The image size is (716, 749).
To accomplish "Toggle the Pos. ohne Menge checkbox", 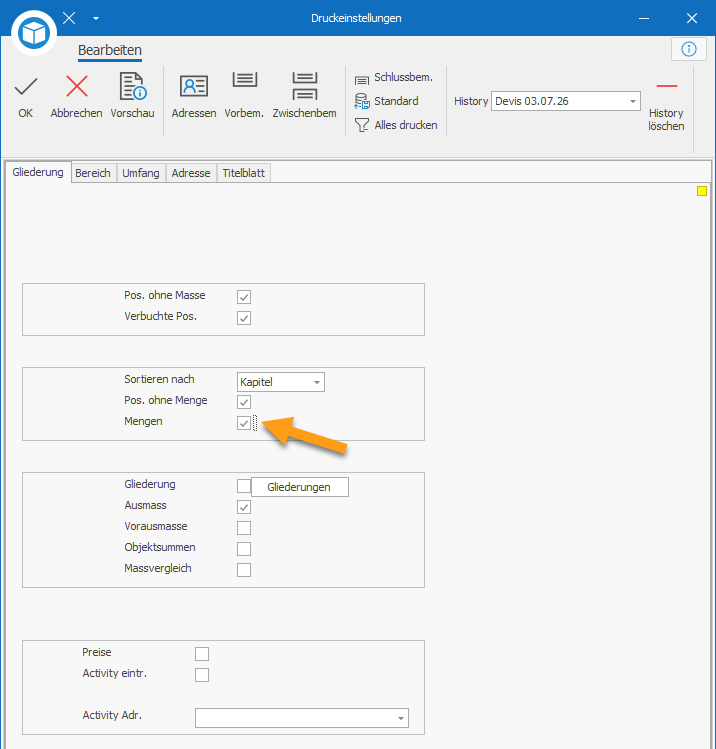I will [244, 402].
